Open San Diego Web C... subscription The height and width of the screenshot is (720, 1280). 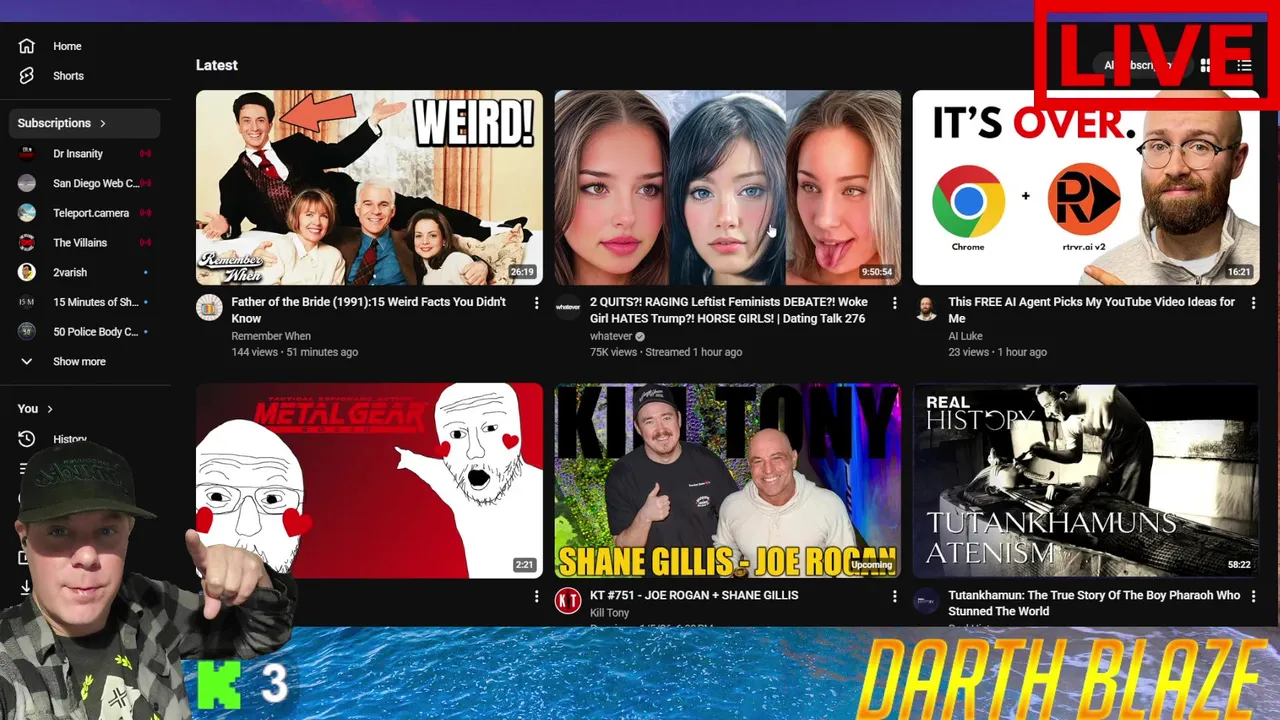coord(84,183)
